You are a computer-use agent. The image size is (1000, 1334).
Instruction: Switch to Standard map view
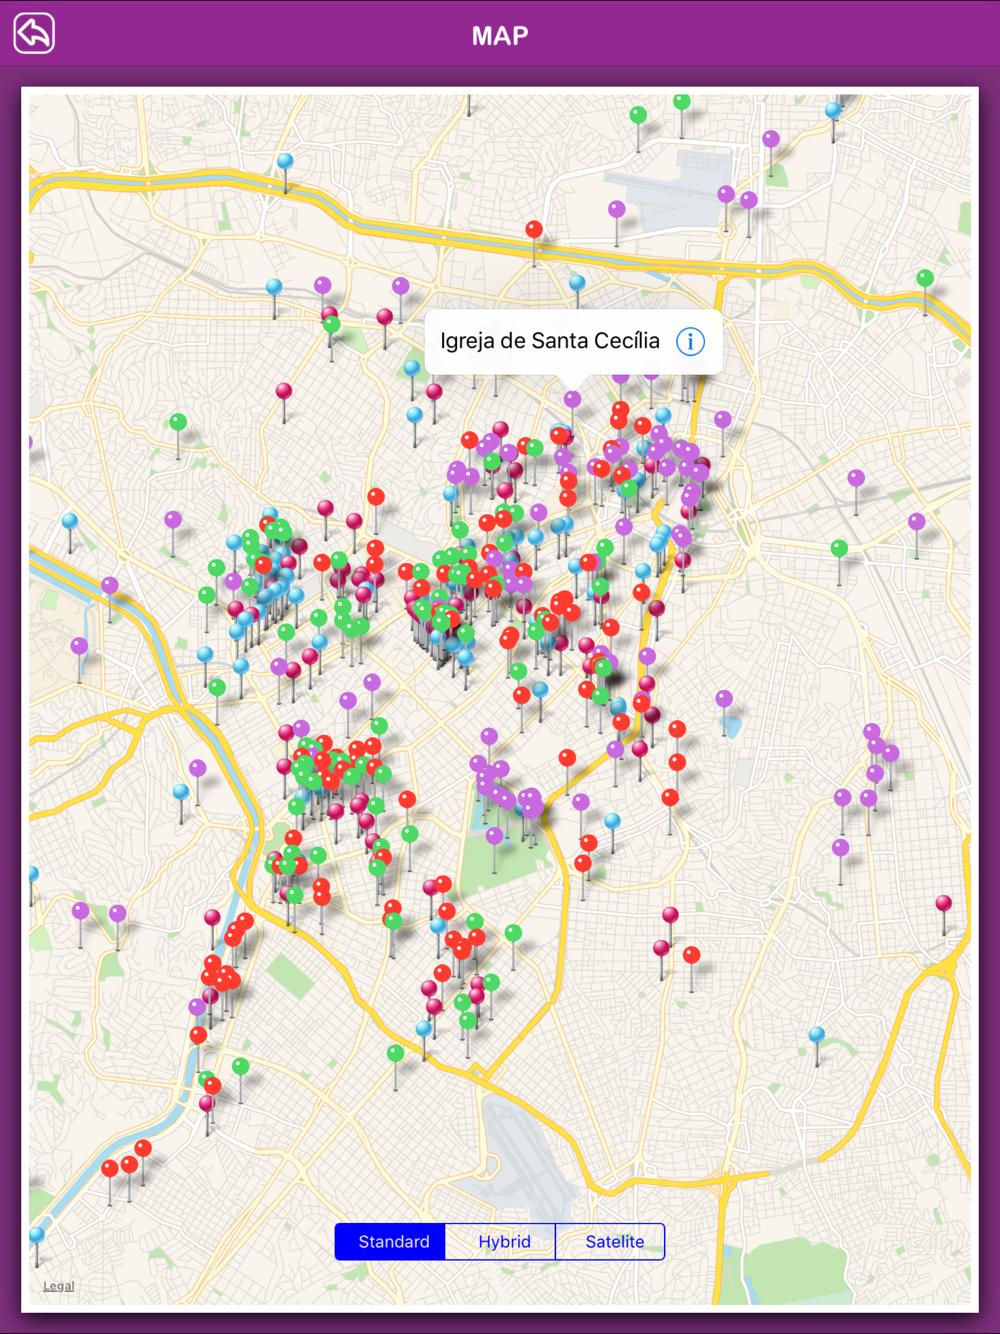(x=390, y=1241)
